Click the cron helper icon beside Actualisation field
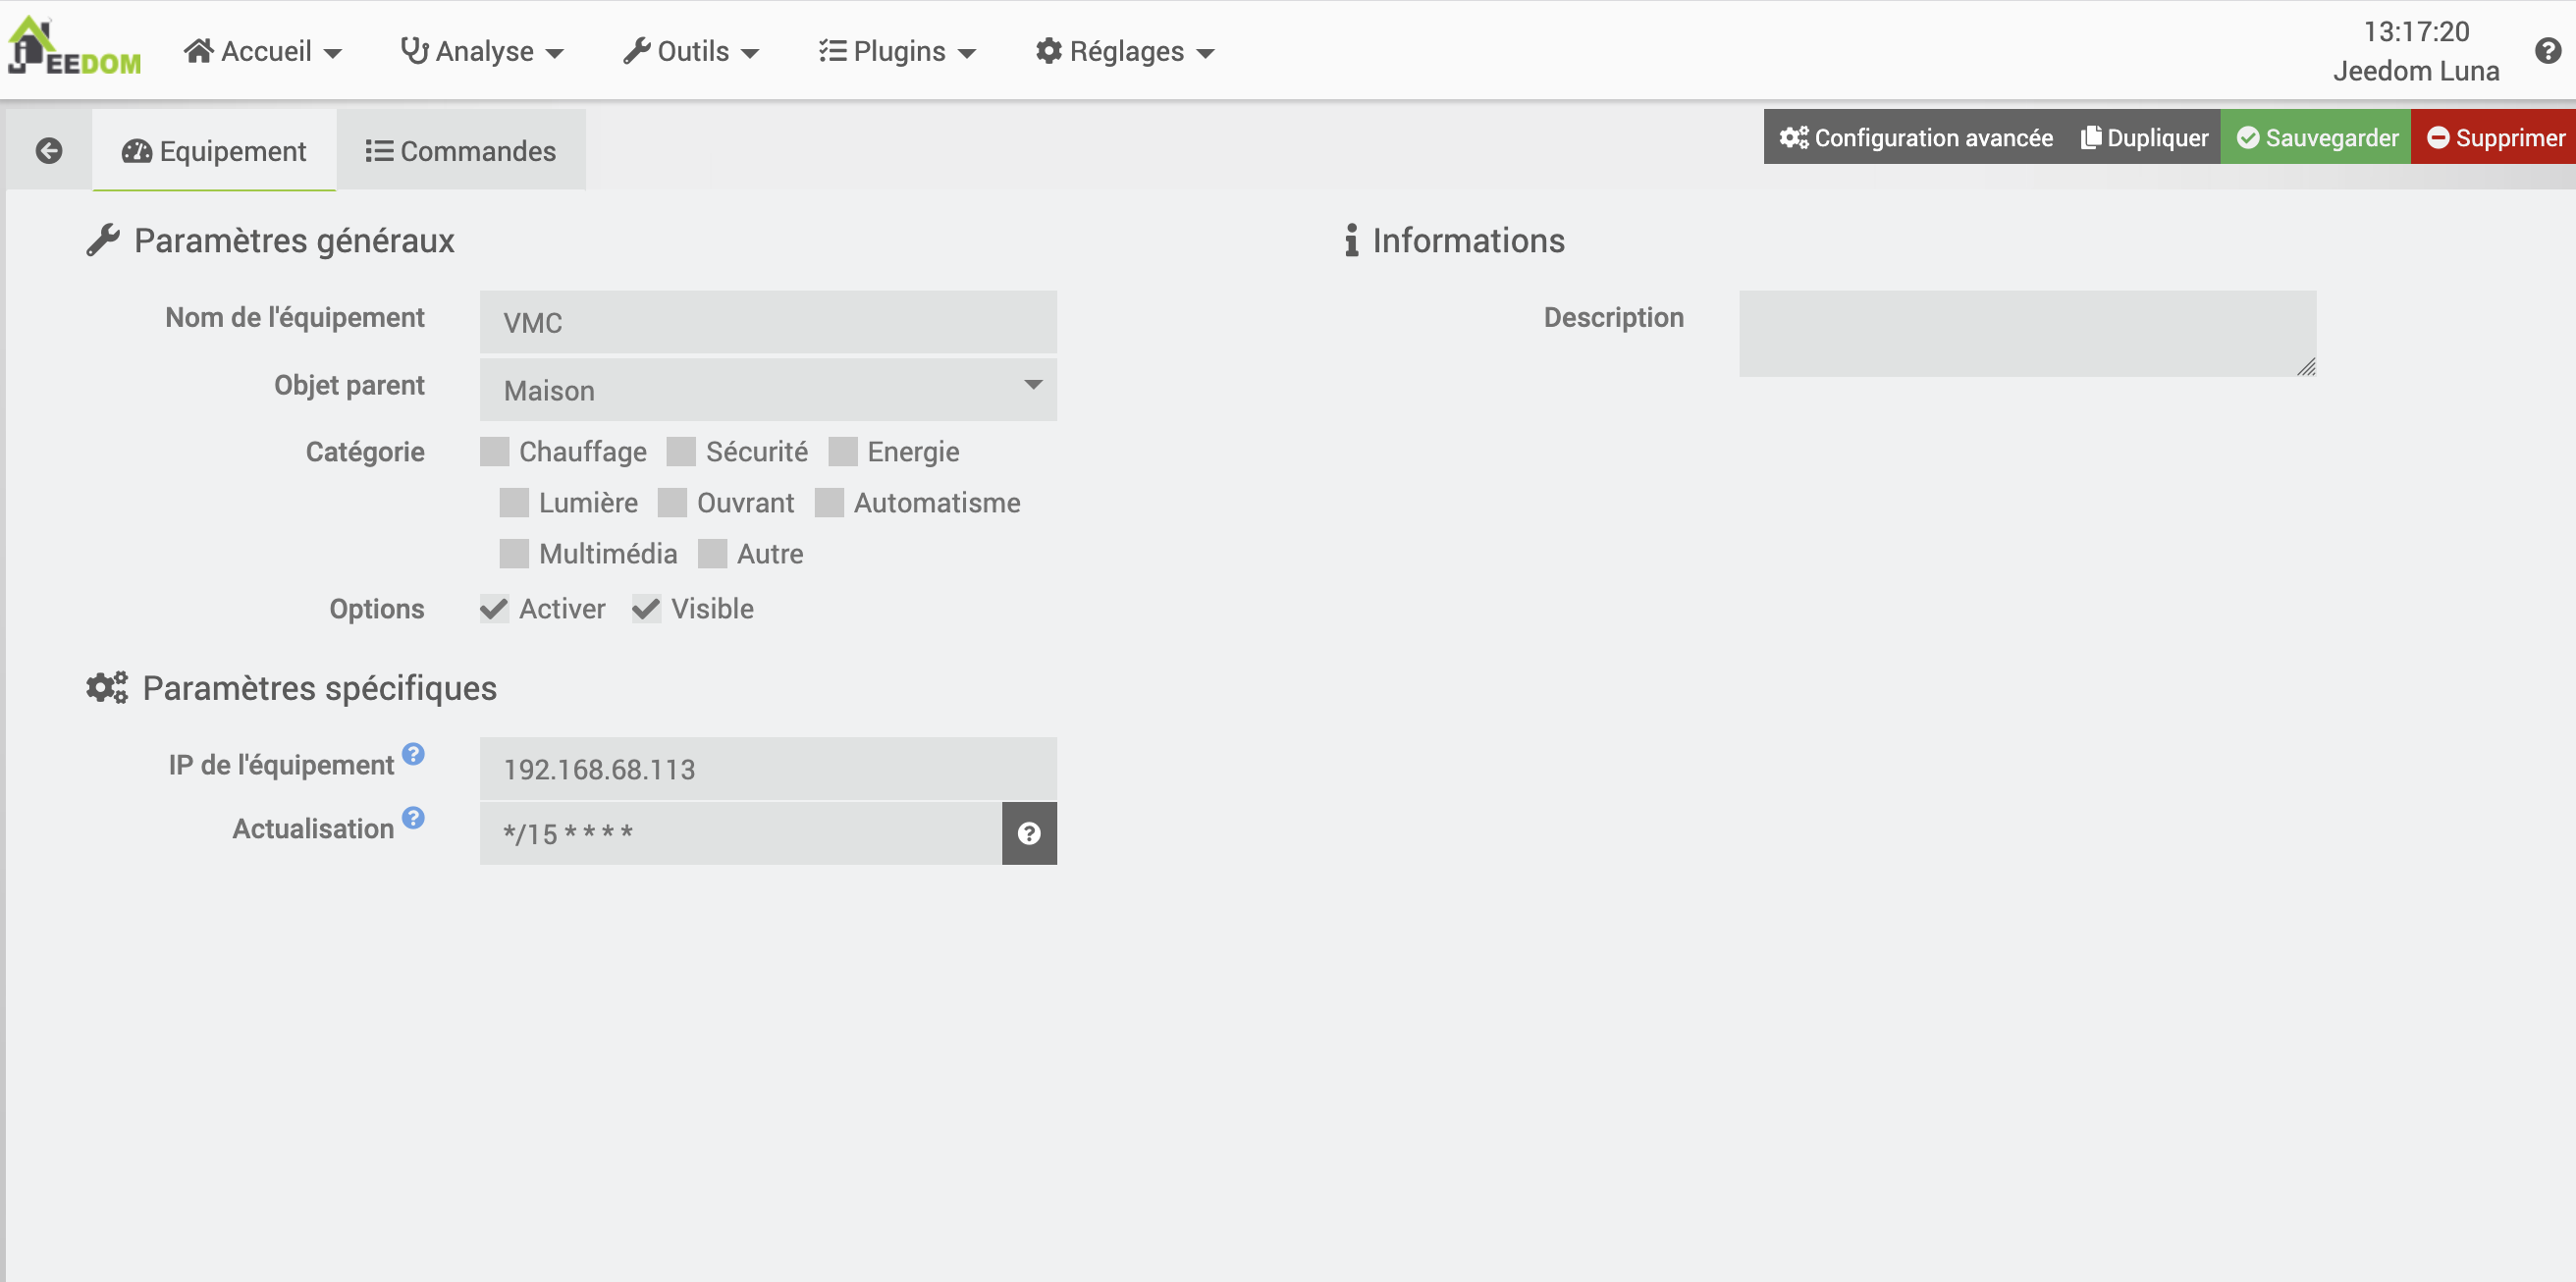Image resolution: width=2576 pixels, height=1282 pixels. click(x=1028, y=833)
